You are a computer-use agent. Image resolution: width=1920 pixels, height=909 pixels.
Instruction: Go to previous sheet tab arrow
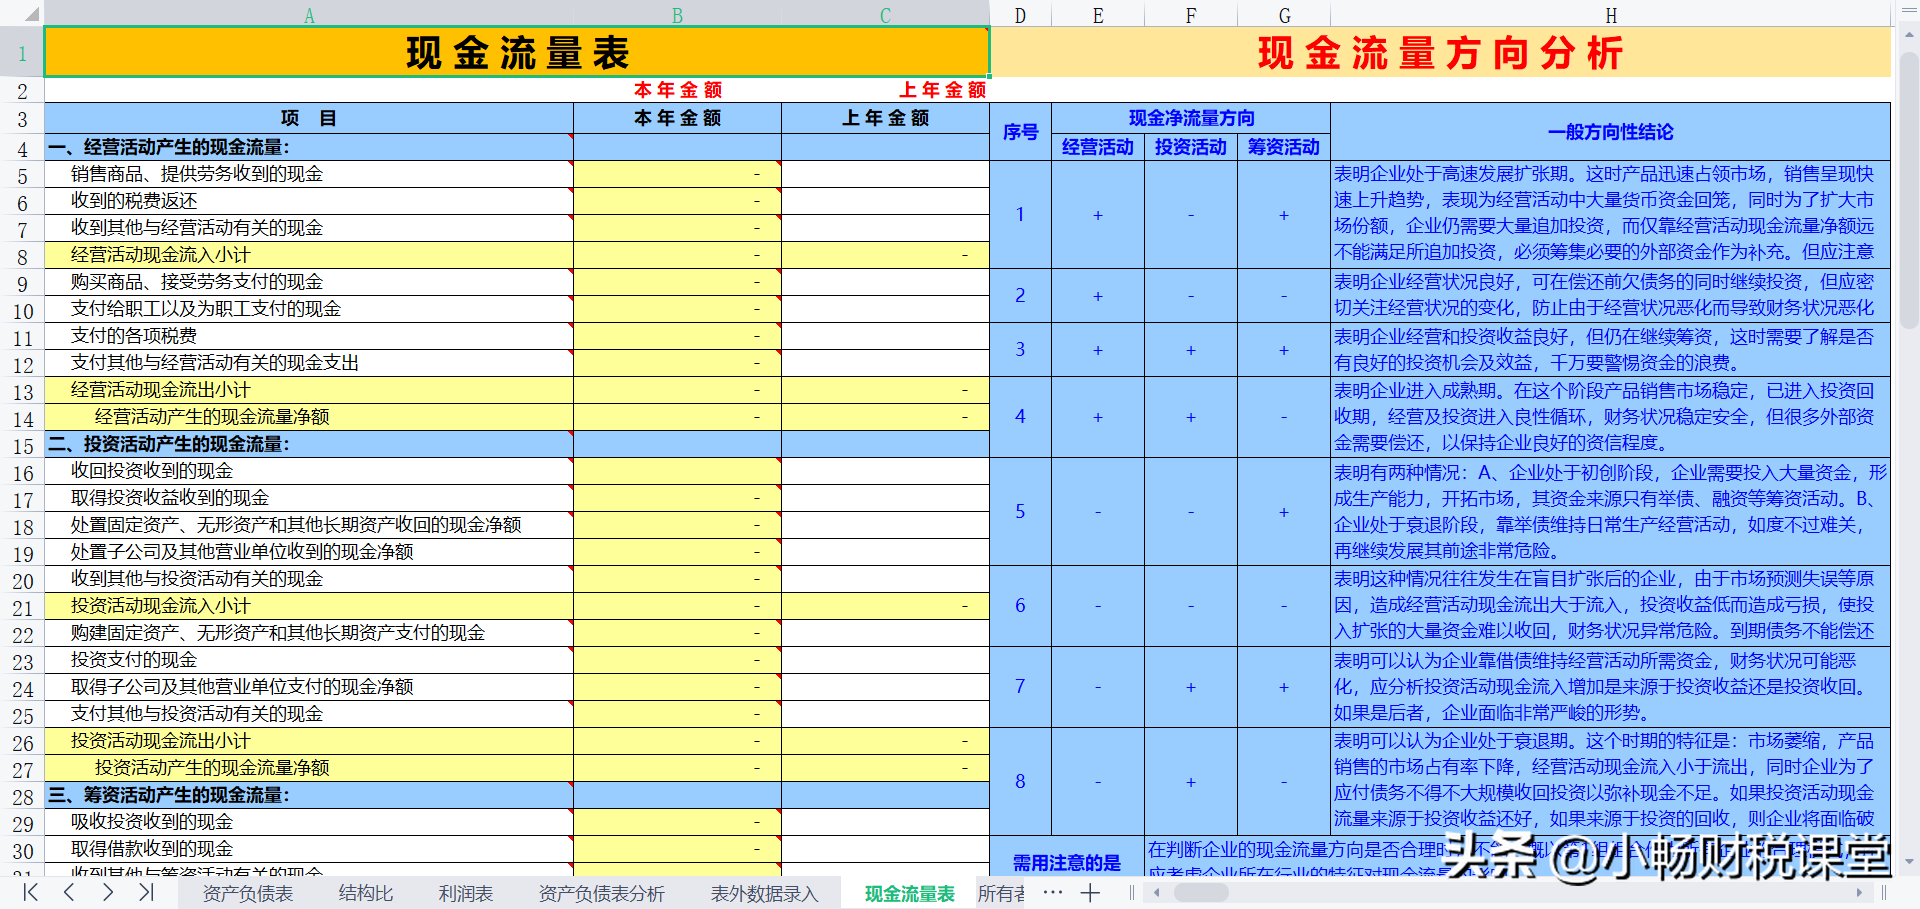(69, 892)
